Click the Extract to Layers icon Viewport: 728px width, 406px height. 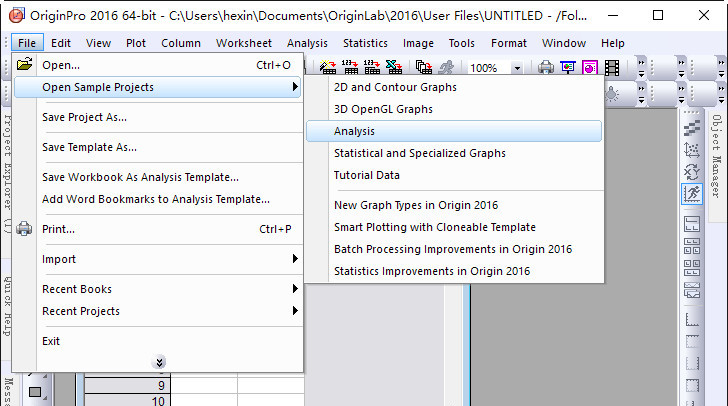(x=692, y=224)
